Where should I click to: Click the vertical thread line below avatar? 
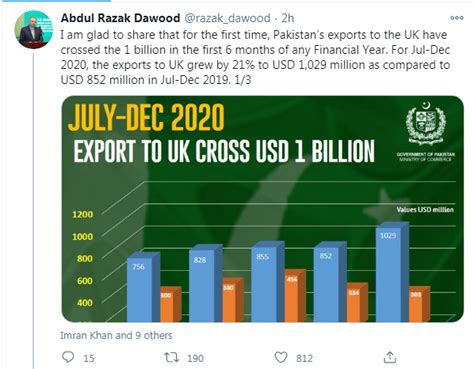[33, 211]
